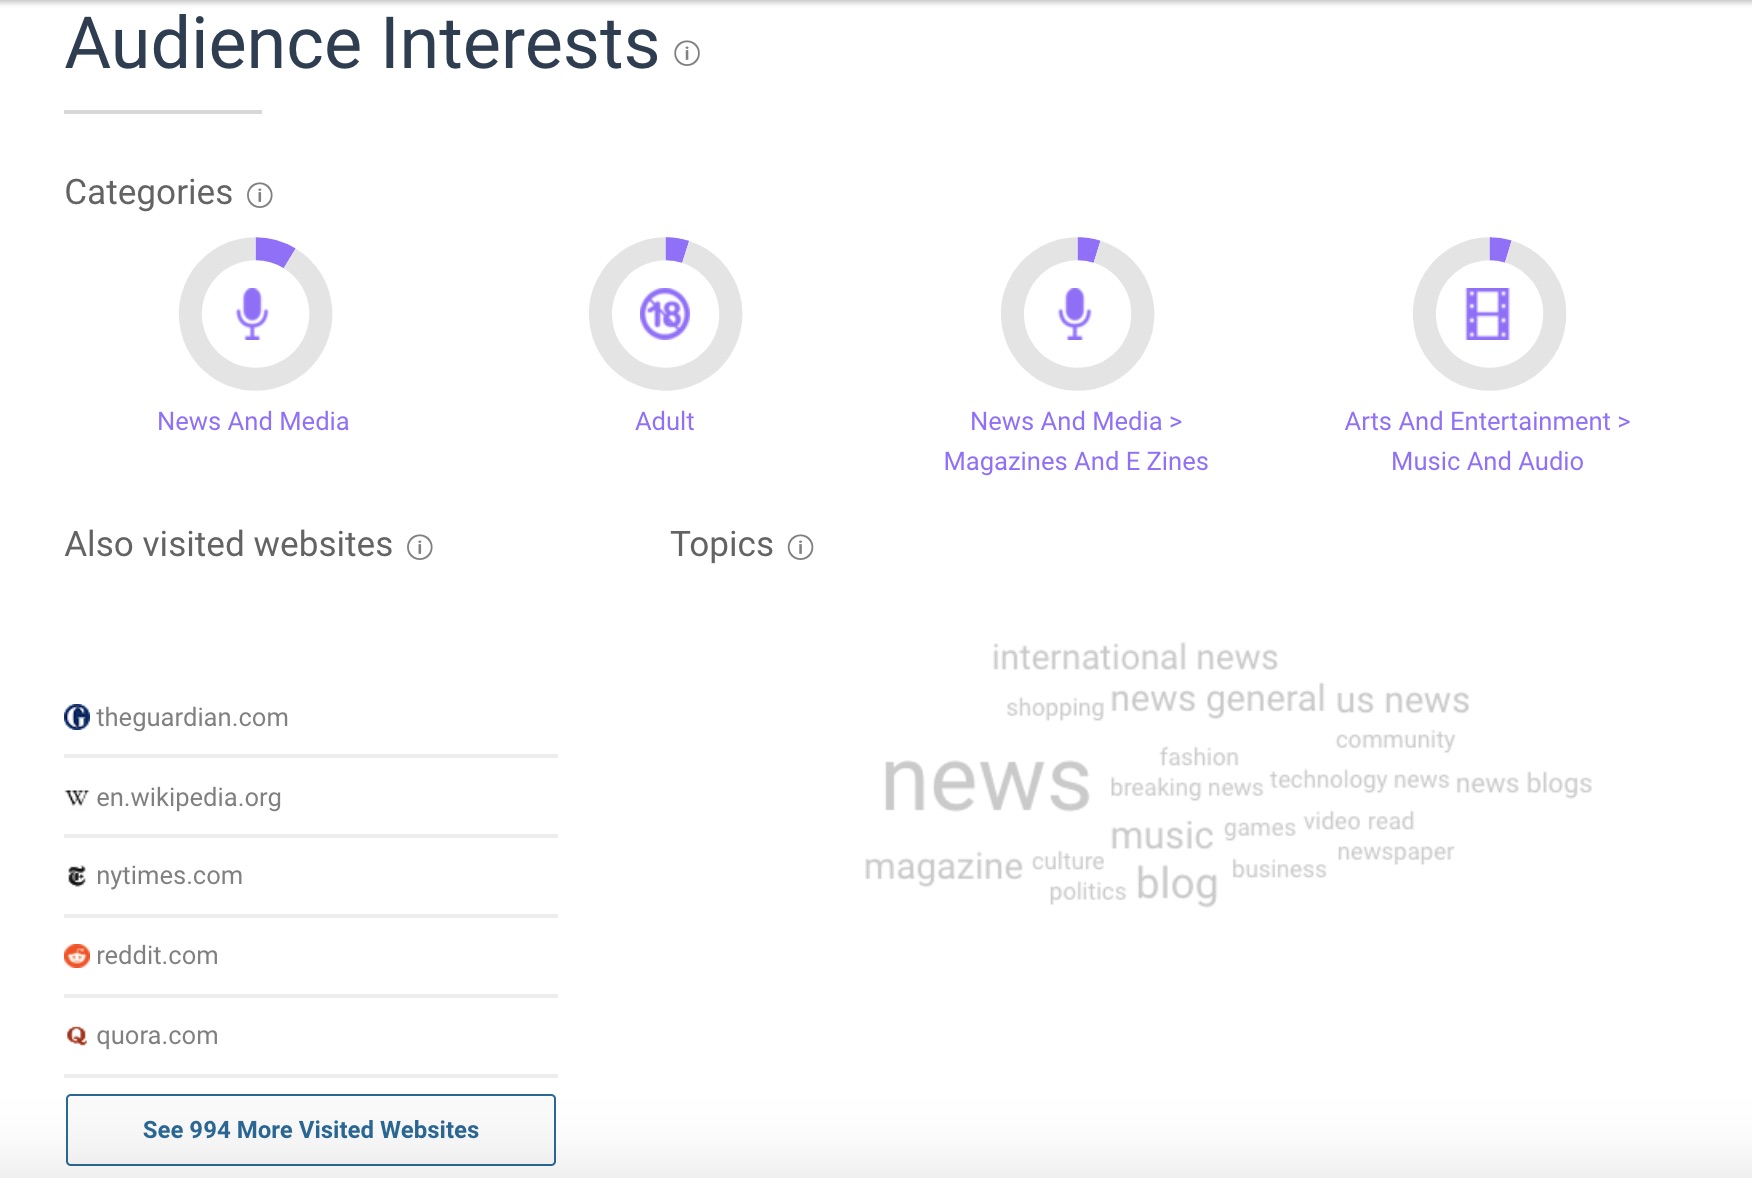1752x1178 pixels.
Task: Open the Adult category link
Action: pos(664,422)
